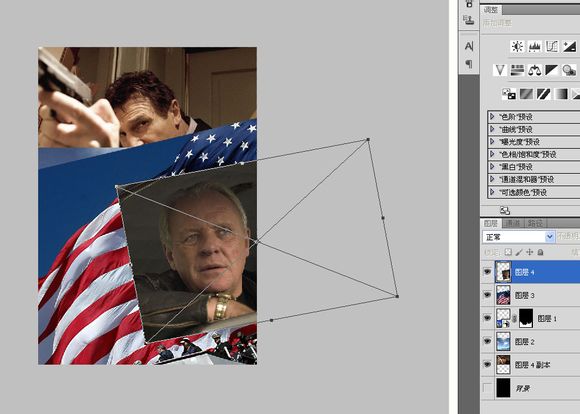
Task: Add a Hue/Saturation adjustment layer
Action: pyautogui.click(x=517, y=70)
